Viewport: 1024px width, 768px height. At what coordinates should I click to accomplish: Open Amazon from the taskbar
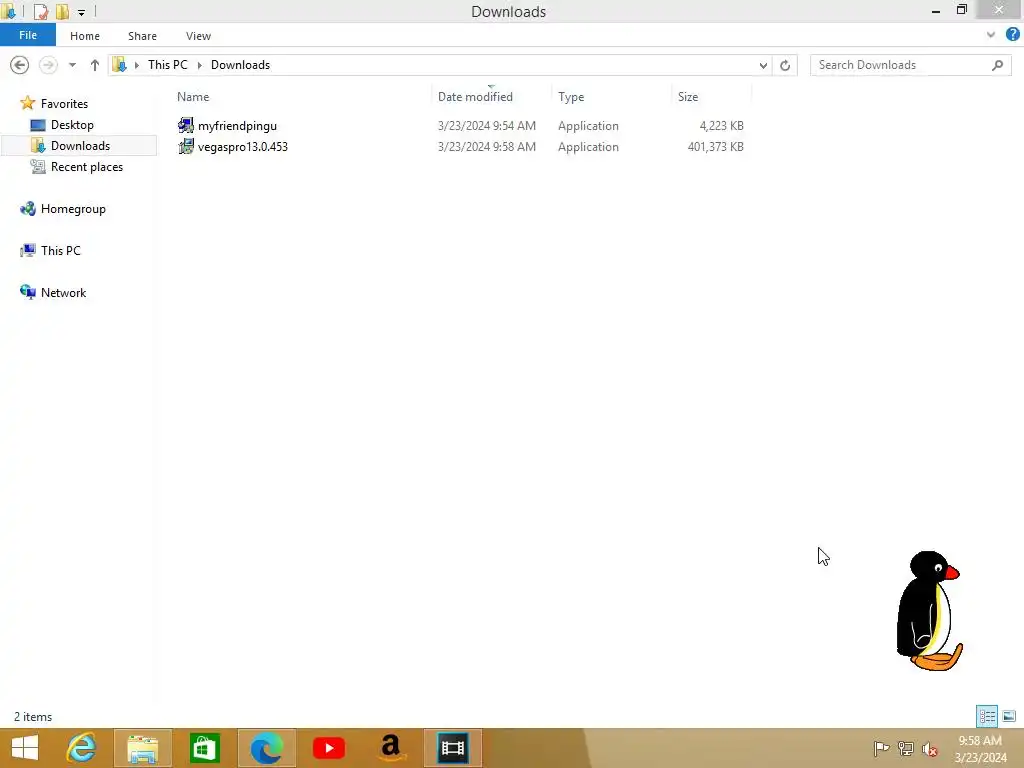pyautogui.click(x=391, y=748)
